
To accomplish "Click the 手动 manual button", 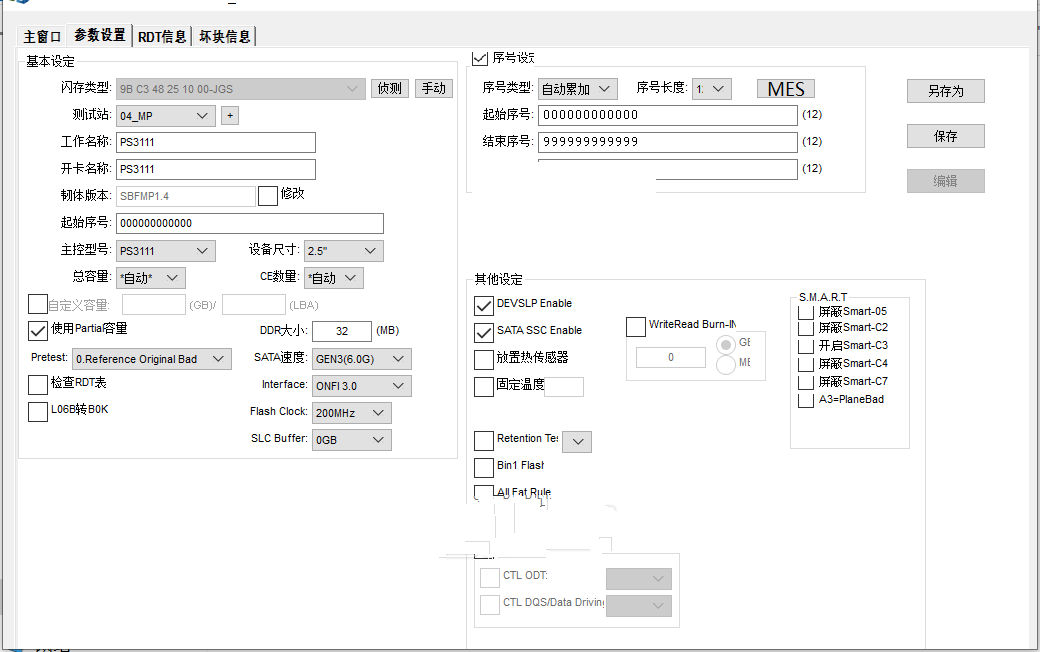I will [x=434, y=88].
